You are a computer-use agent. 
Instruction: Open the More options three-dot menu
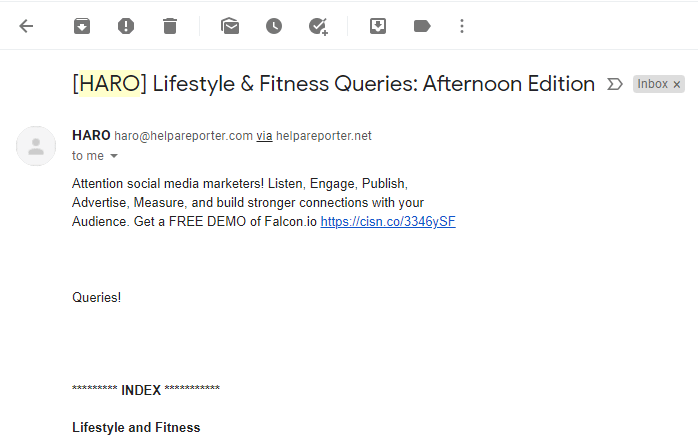click(462, 26)
